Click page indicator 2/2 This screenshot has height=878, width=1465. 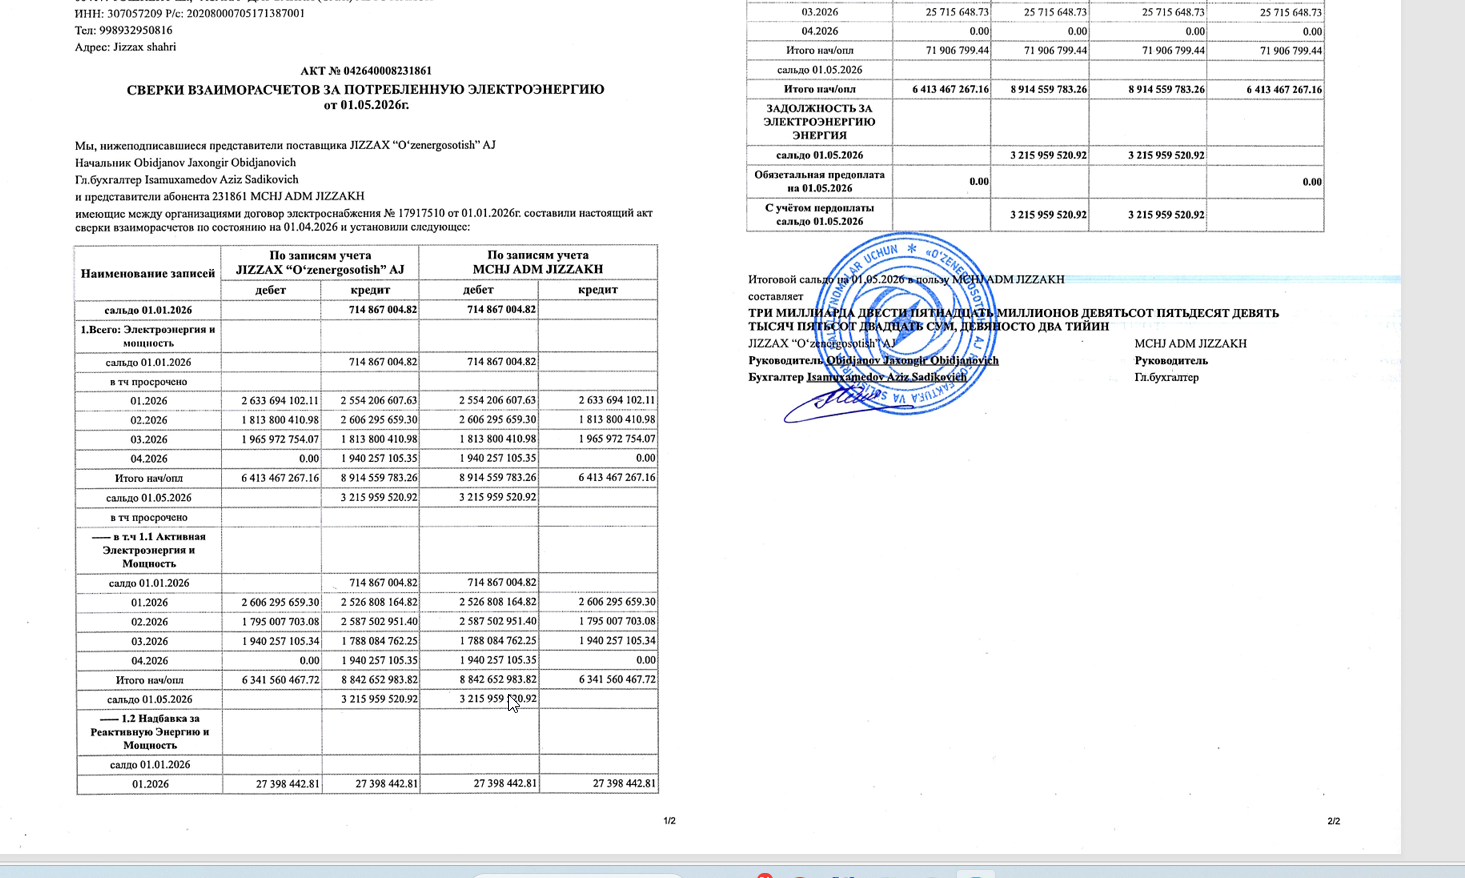1334,821
